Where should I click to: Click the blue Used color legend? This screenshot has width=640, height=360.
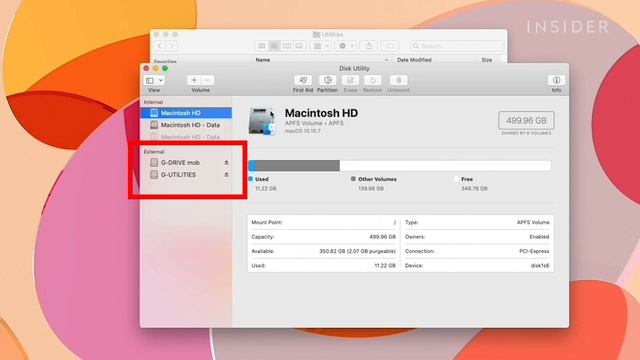251,179
